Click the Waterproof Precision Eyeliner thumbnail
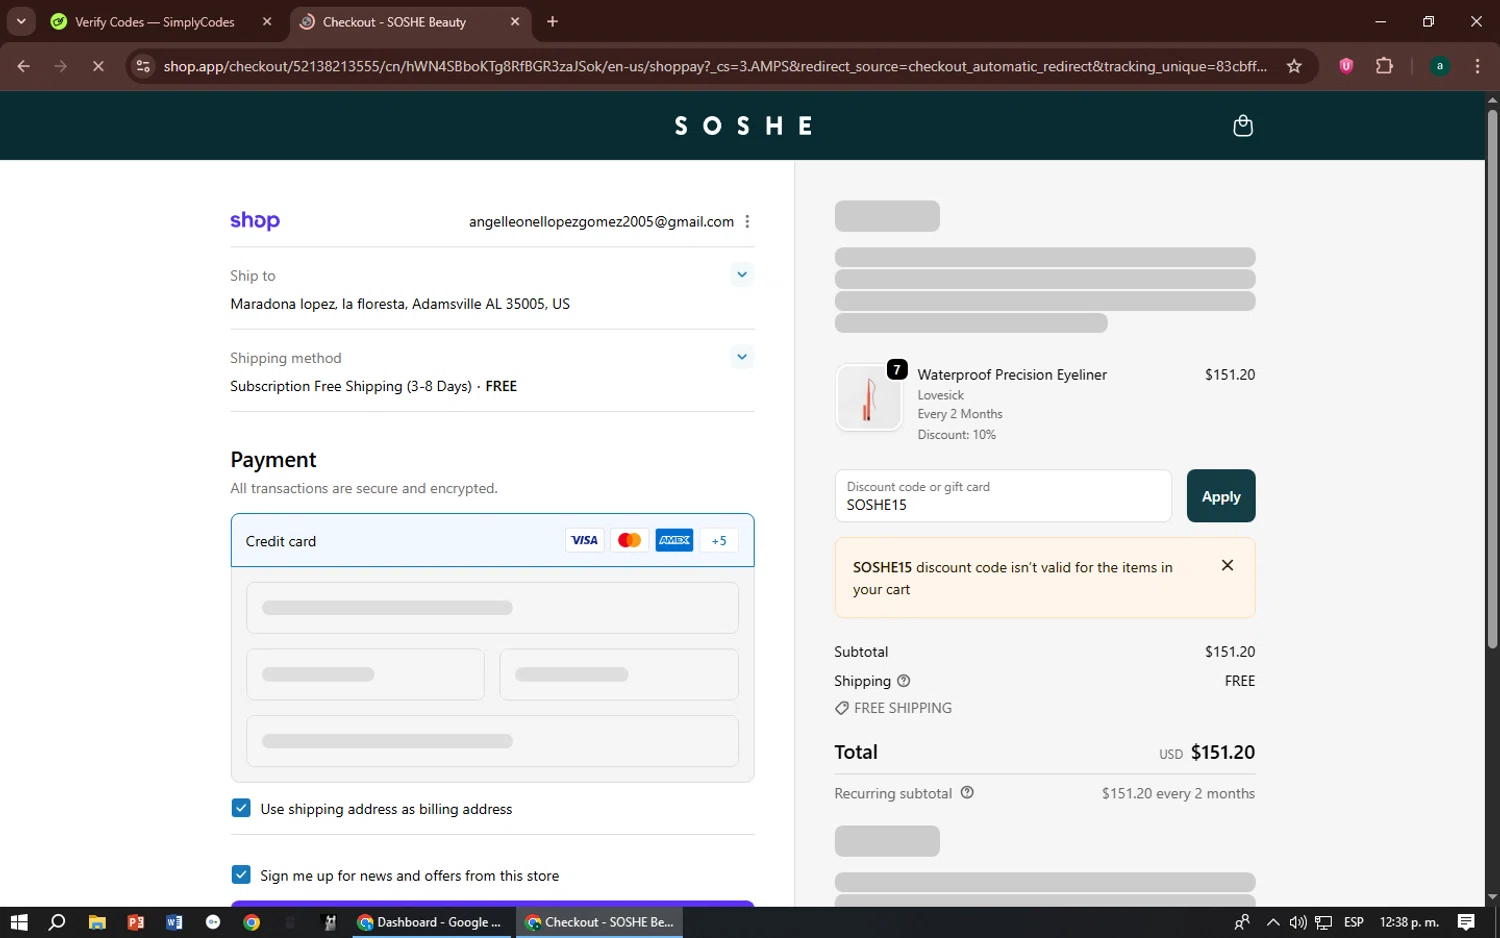The width and height of the screenshot is (1500, 938). pos(868,397)
